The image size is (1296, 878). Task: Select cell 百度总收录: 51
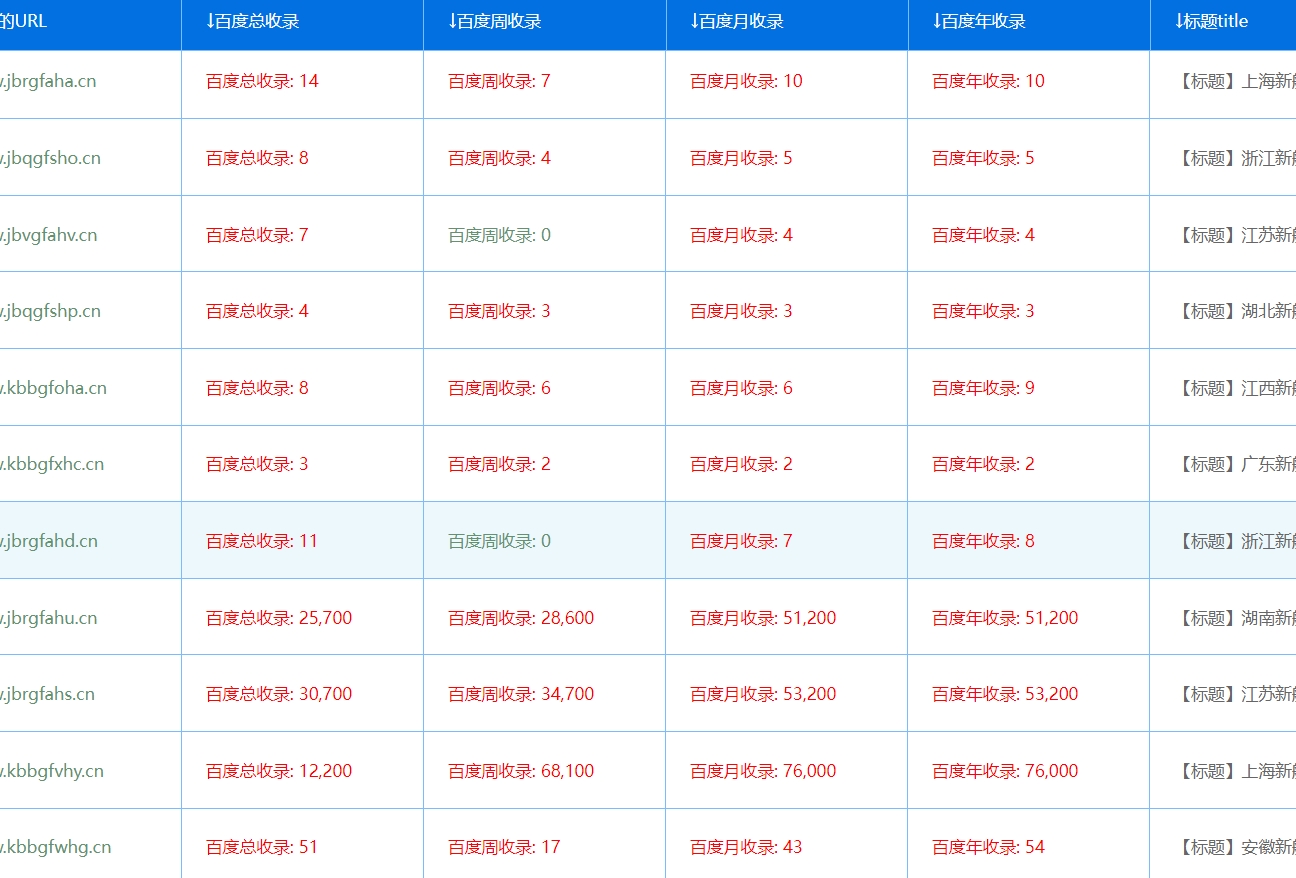tap(262, 847)
